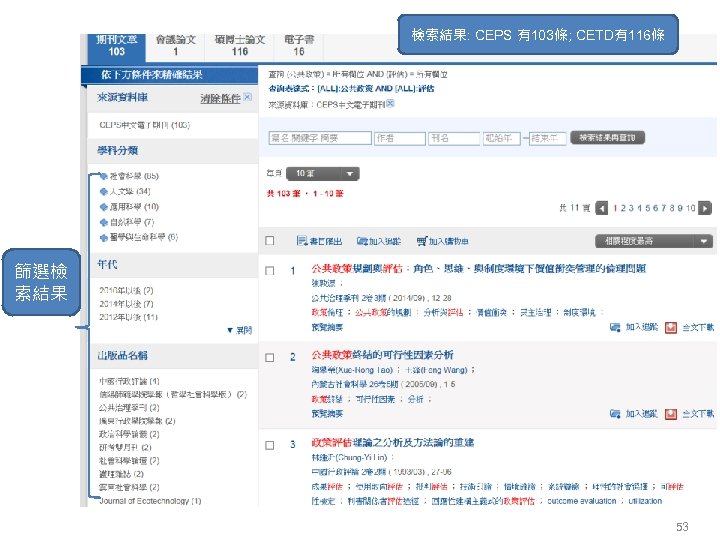Filter by publication 政治科學論叢 (2)

click(129, 434)
